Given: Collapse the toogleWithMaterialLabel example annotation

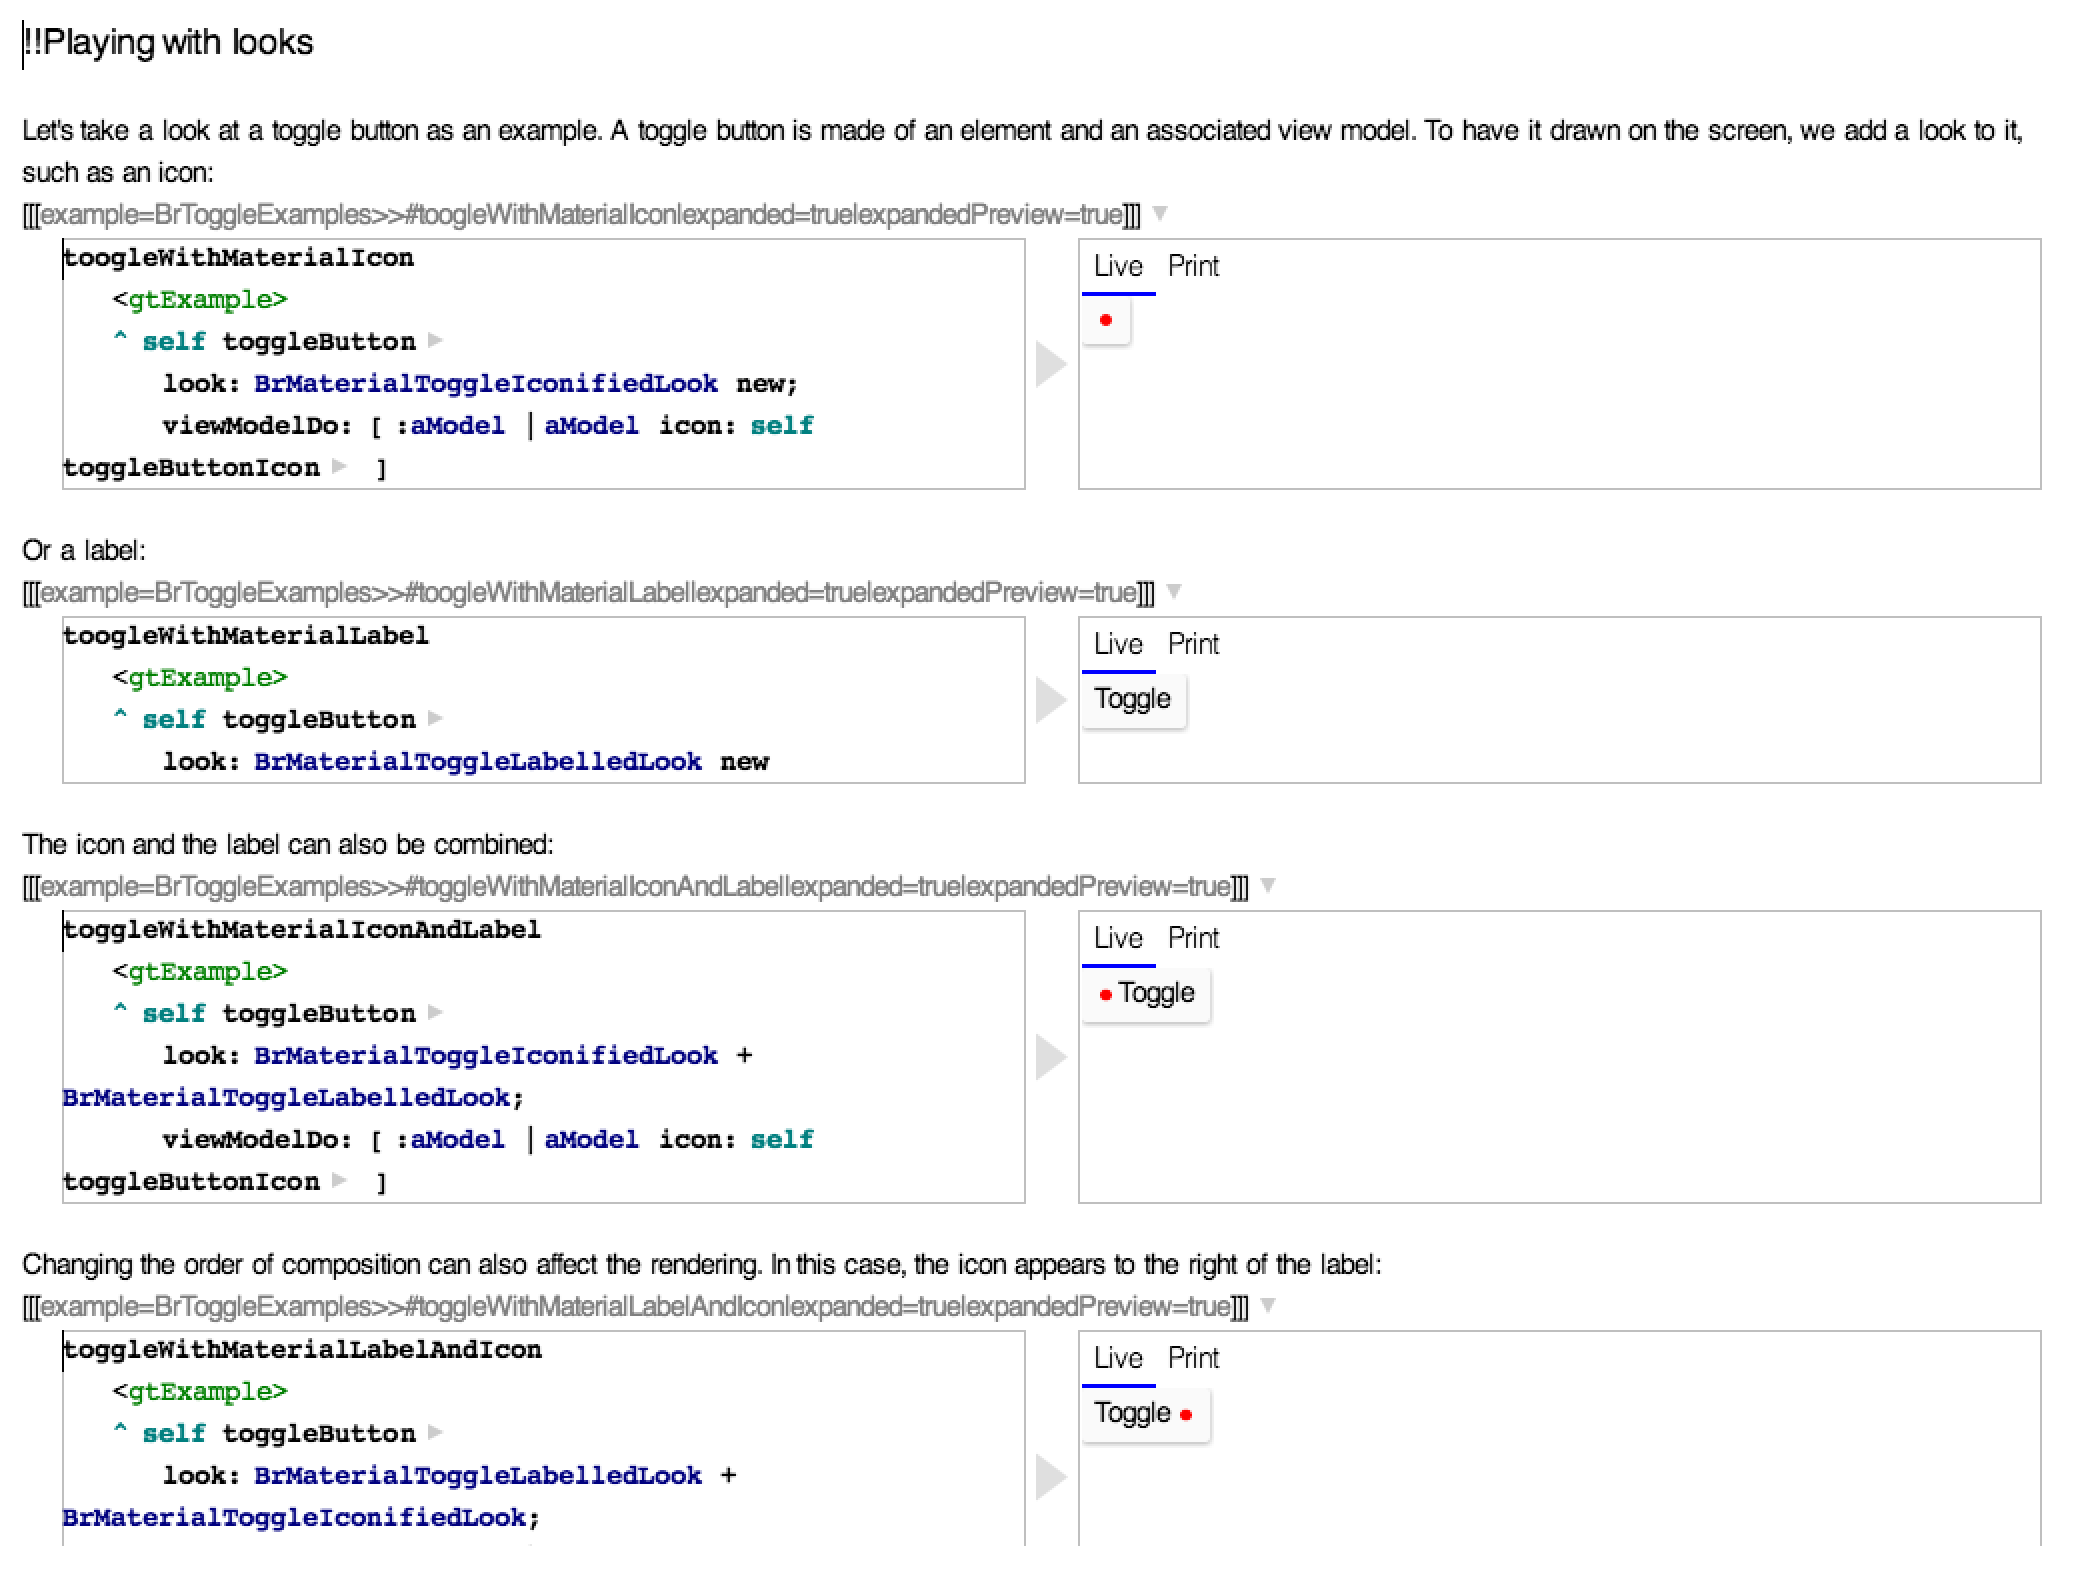Looking at the screenshot, I should (1174, 591).
